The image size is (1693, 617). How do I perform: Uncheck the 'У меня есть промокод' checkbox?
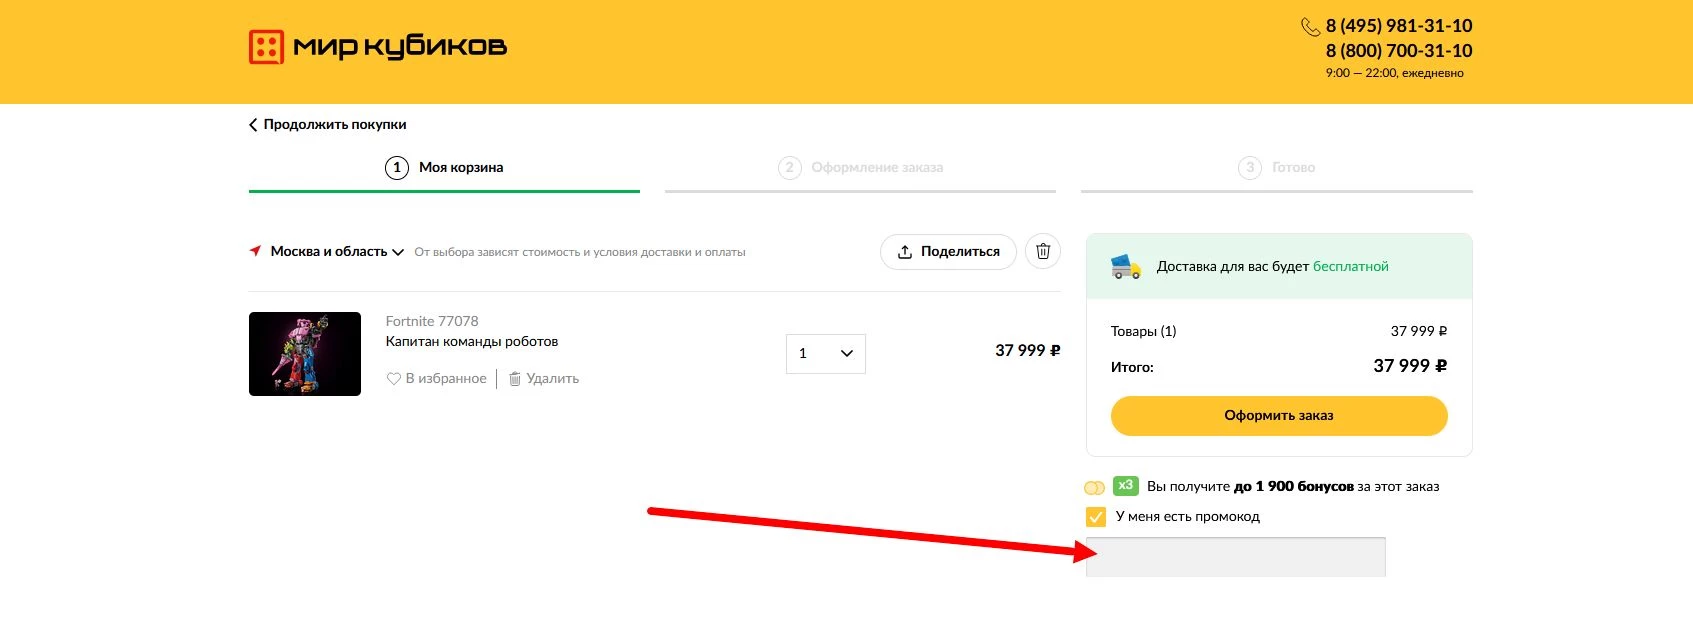tap(1096, 517)
